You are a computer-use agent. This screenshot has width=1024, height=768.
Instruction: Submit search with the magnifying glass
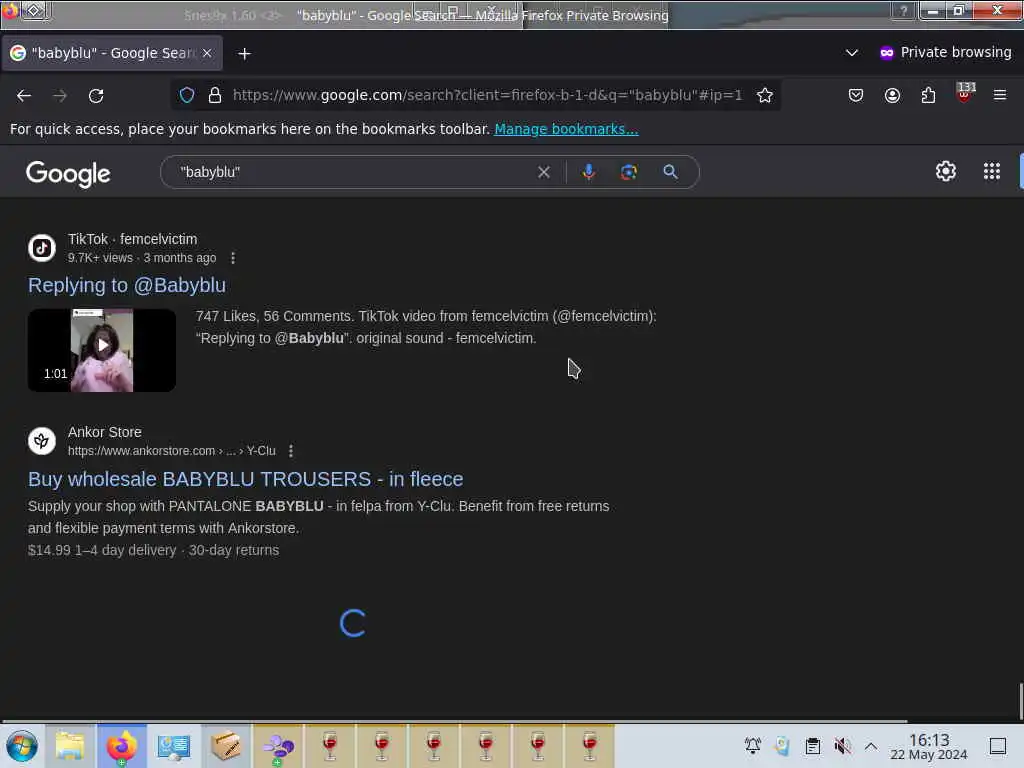(670, 172)
